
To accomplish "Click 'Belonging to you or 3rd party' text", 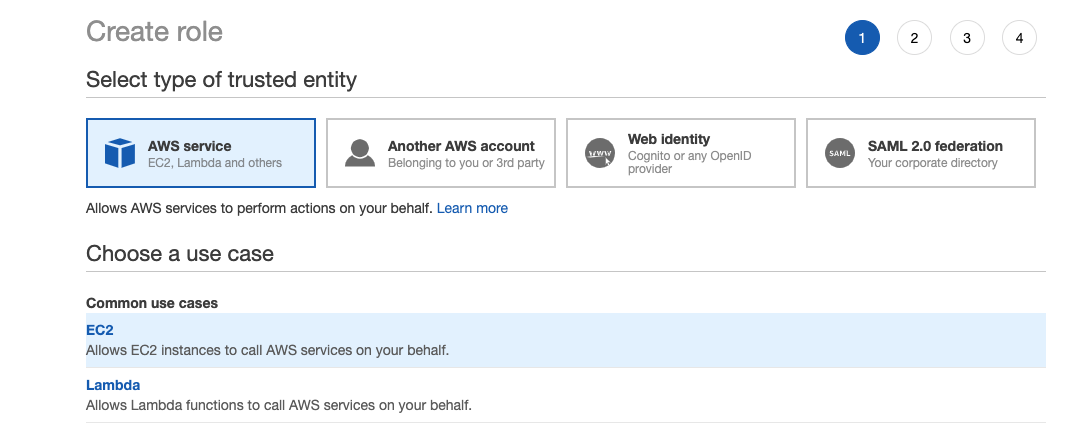I will pyautogui.click(x=466, y=163).
